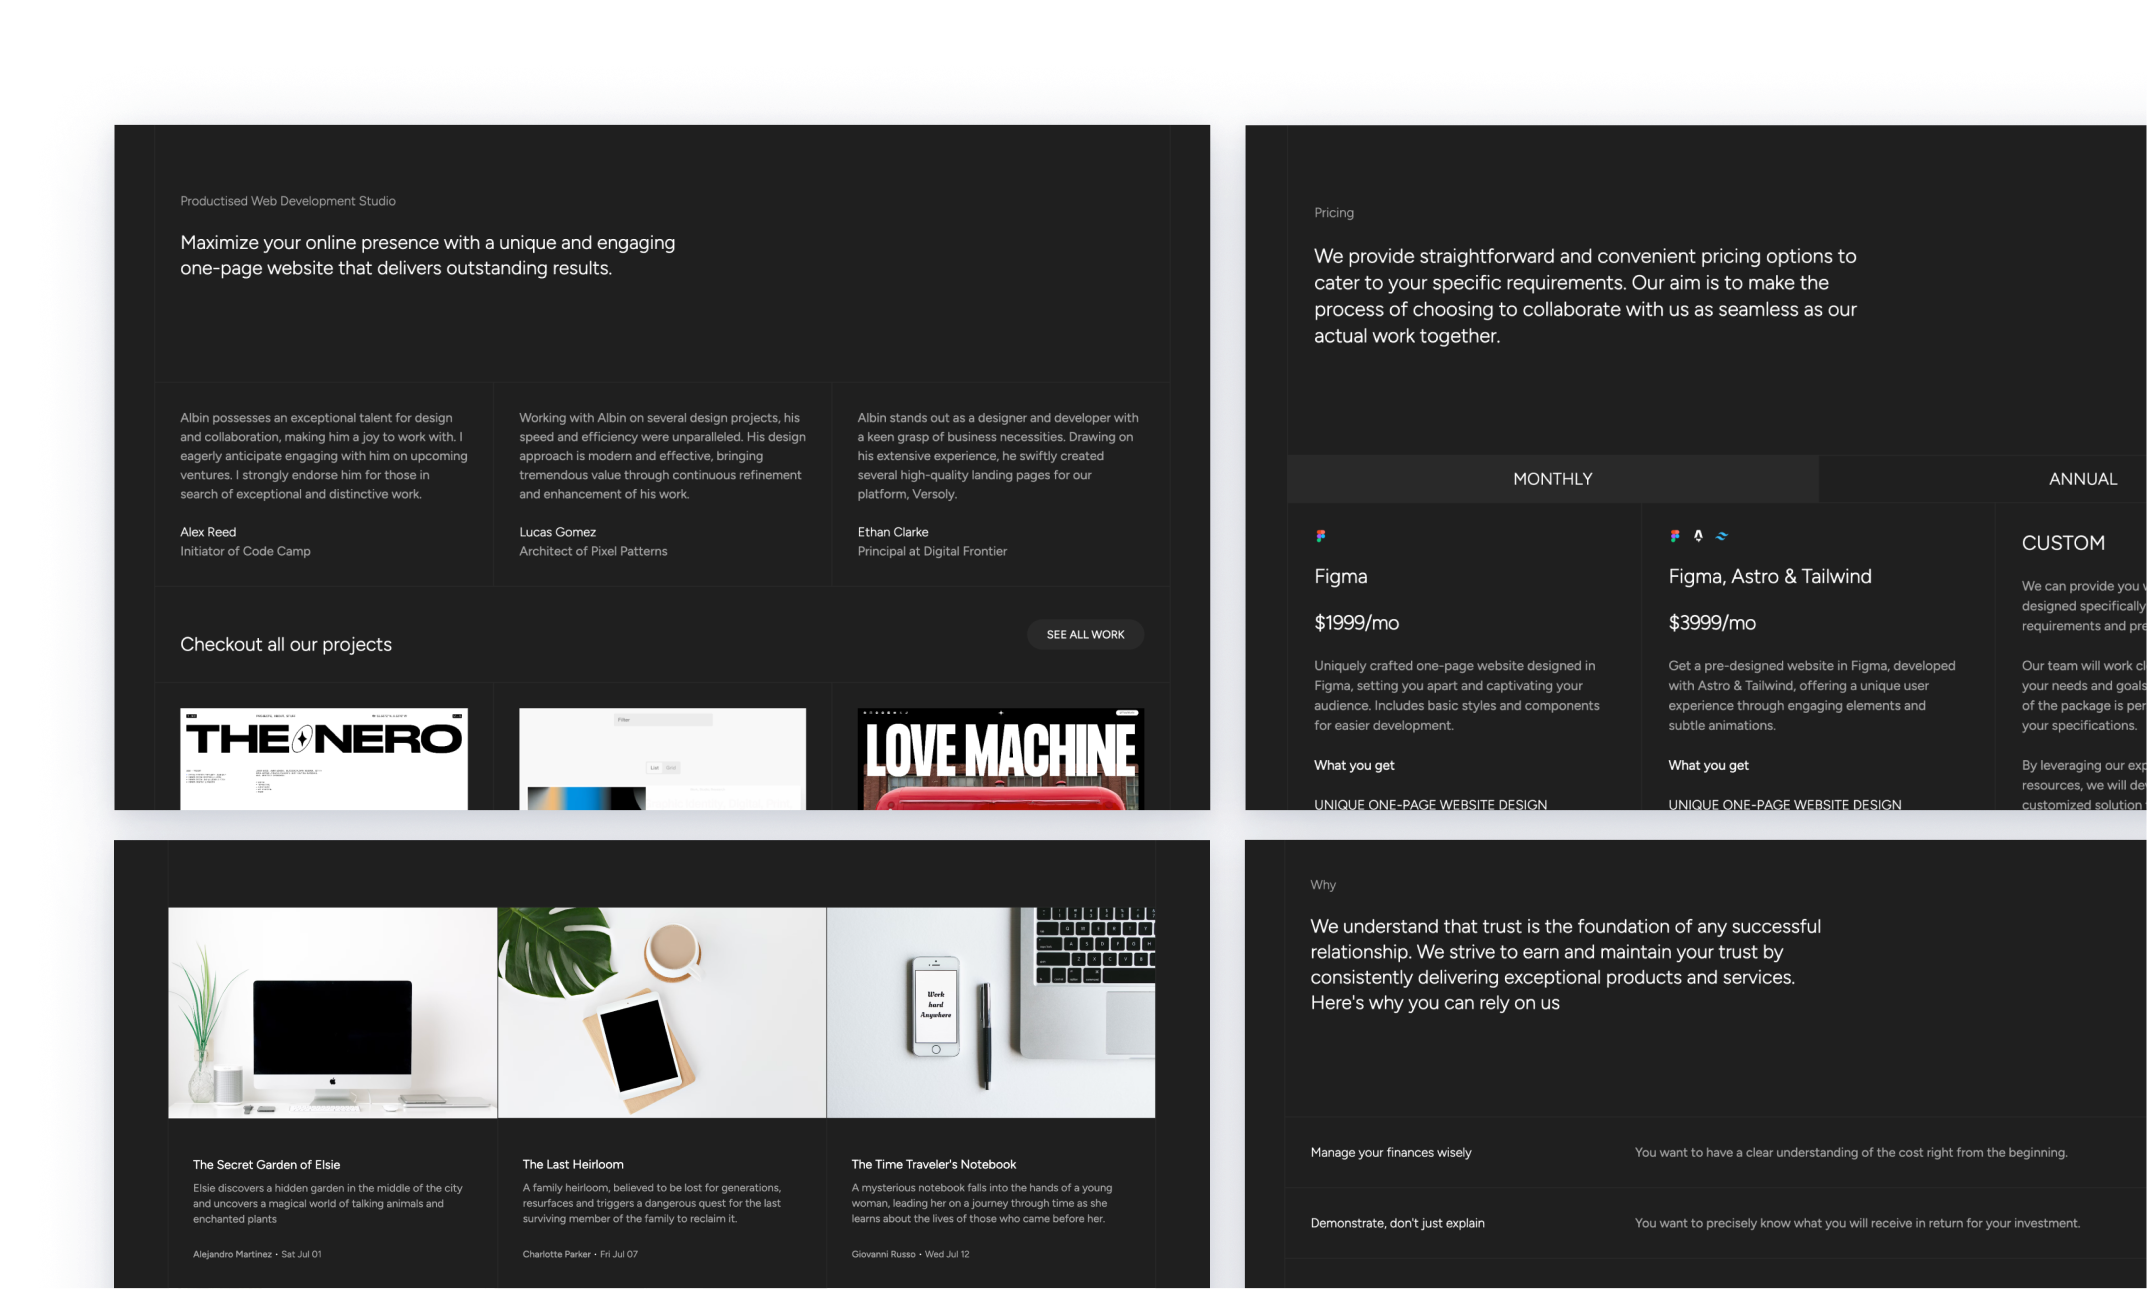This screenshot has height=1289, width=2147.
Task: Click the Figma logo in the $3999 plan
Action: [x=1675, y=536]
